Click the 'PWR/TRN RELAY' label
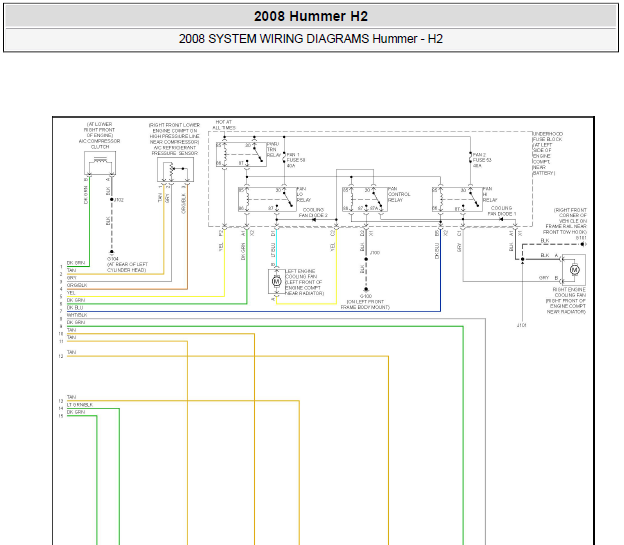The height and width of the screenshot is (545, 624). tap(273, 149)
